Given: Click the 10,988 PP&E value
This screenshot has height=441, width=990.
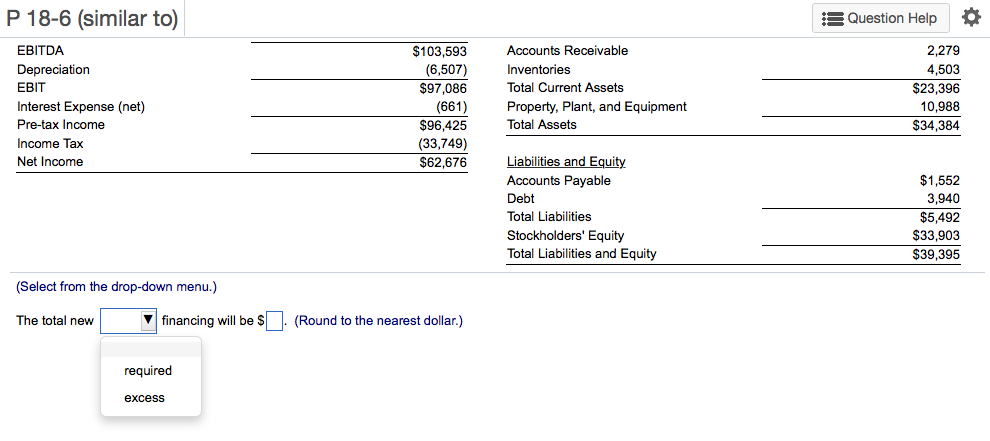Looking at the screenshot, I should coord(940,107).
